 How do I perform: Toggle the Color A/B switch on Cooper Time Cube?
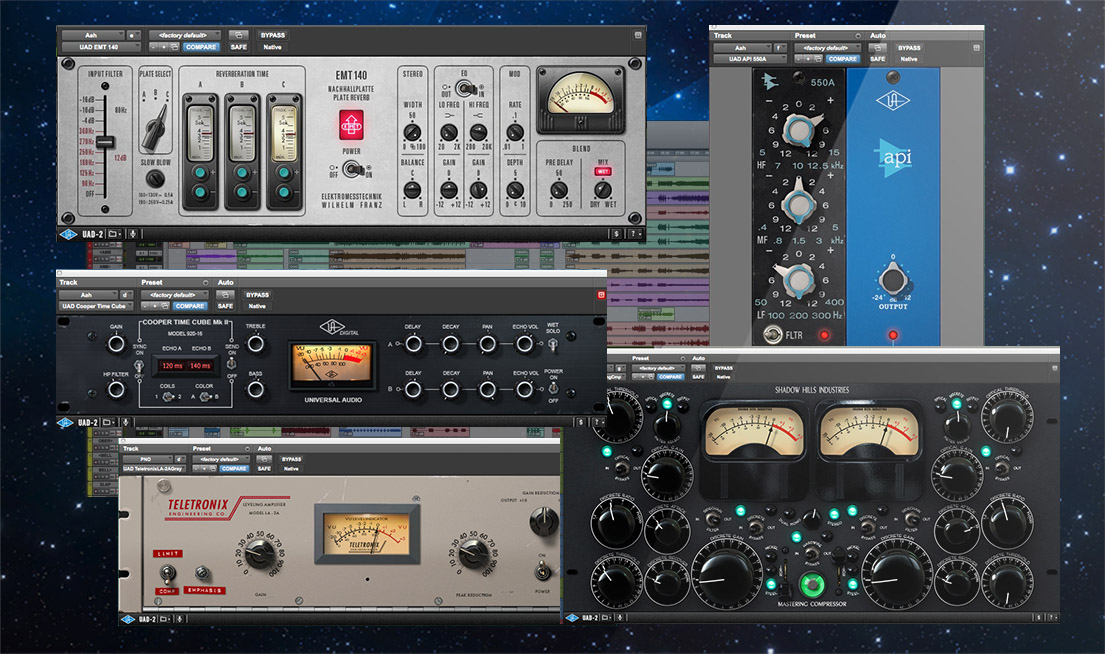(204, 397)
